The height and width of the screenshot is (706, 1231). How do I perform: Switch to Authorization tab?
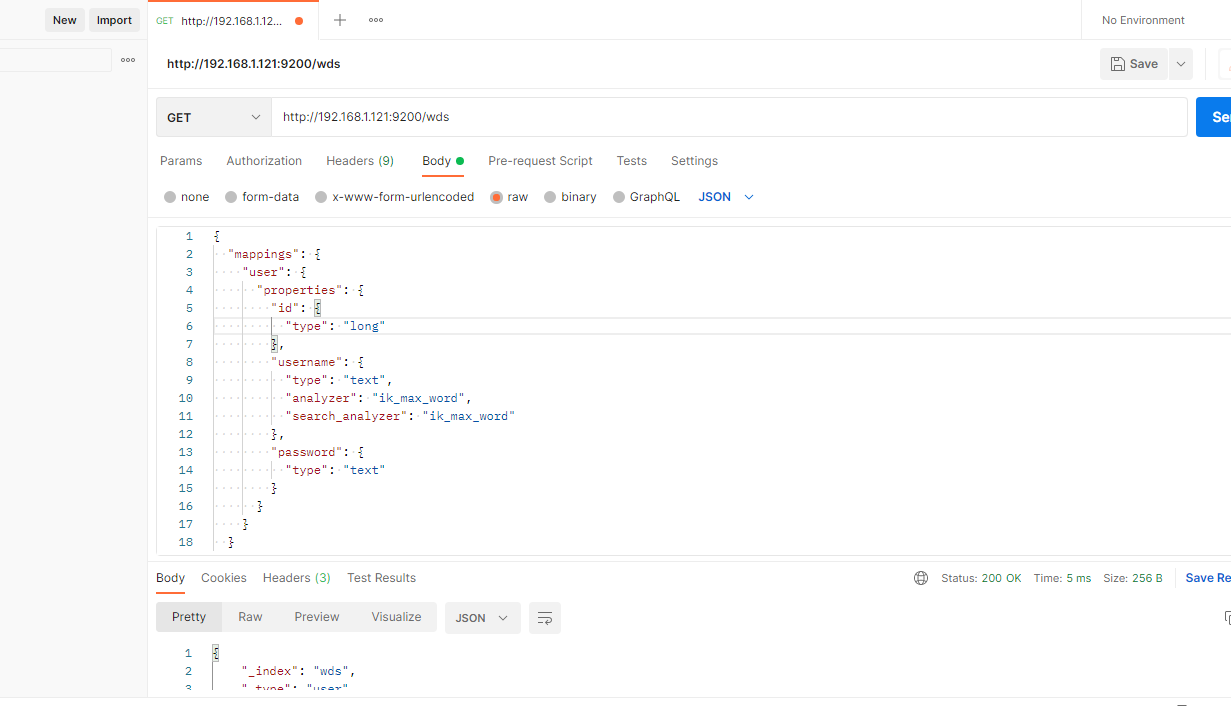pyautogui.click(x=264, y=161)
